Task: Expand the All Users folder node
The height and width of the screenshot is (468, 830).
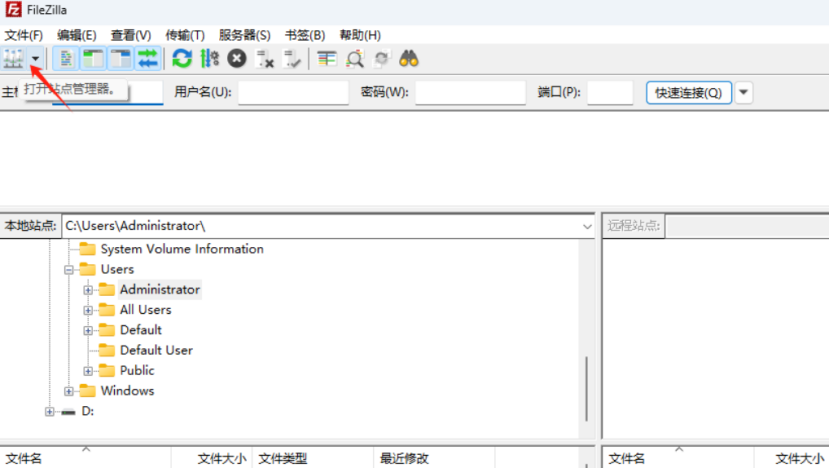Action: point(88,310)
